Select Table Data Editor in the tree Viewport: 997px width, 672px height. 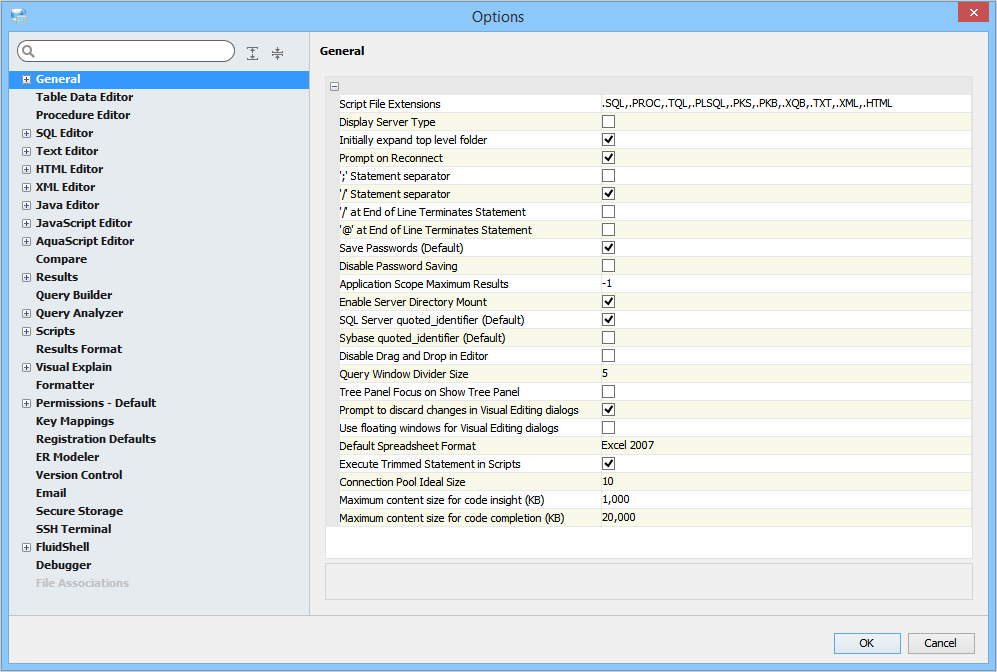[x=84, y=97]
